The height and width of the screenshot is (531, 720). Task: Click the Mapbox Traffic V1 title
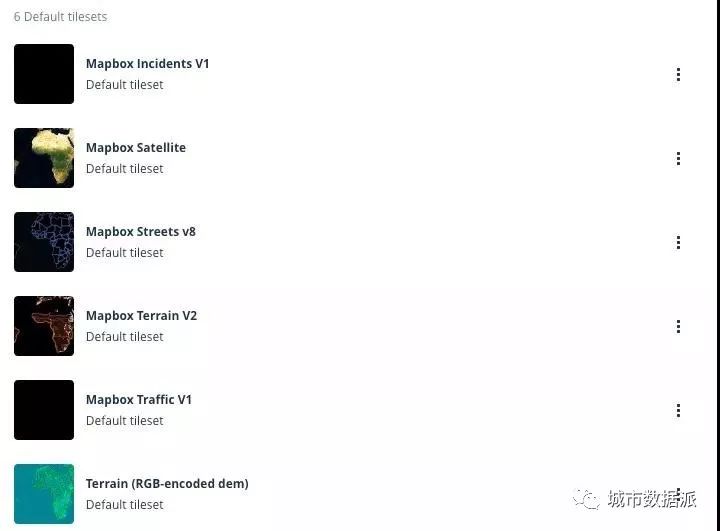point(138,400)
